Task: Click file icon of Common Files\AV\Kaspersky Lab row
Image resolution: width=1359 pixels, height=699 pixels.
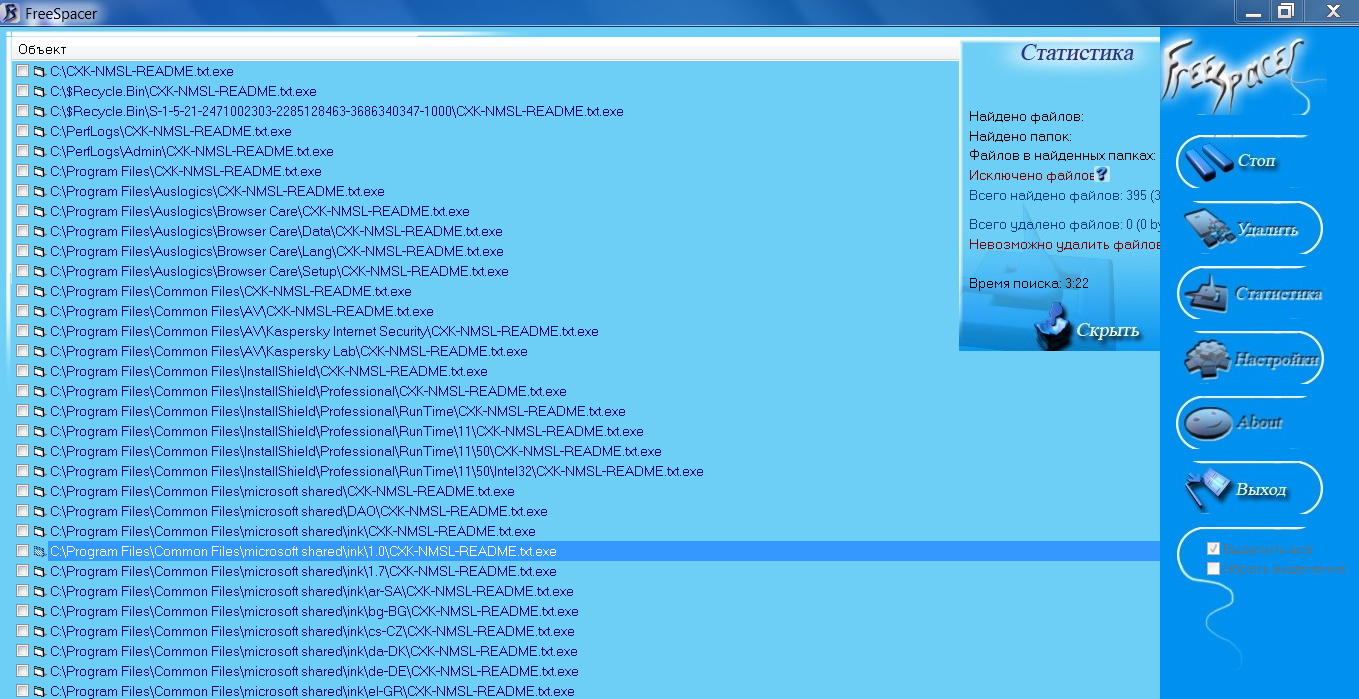Action: (39, 351)
